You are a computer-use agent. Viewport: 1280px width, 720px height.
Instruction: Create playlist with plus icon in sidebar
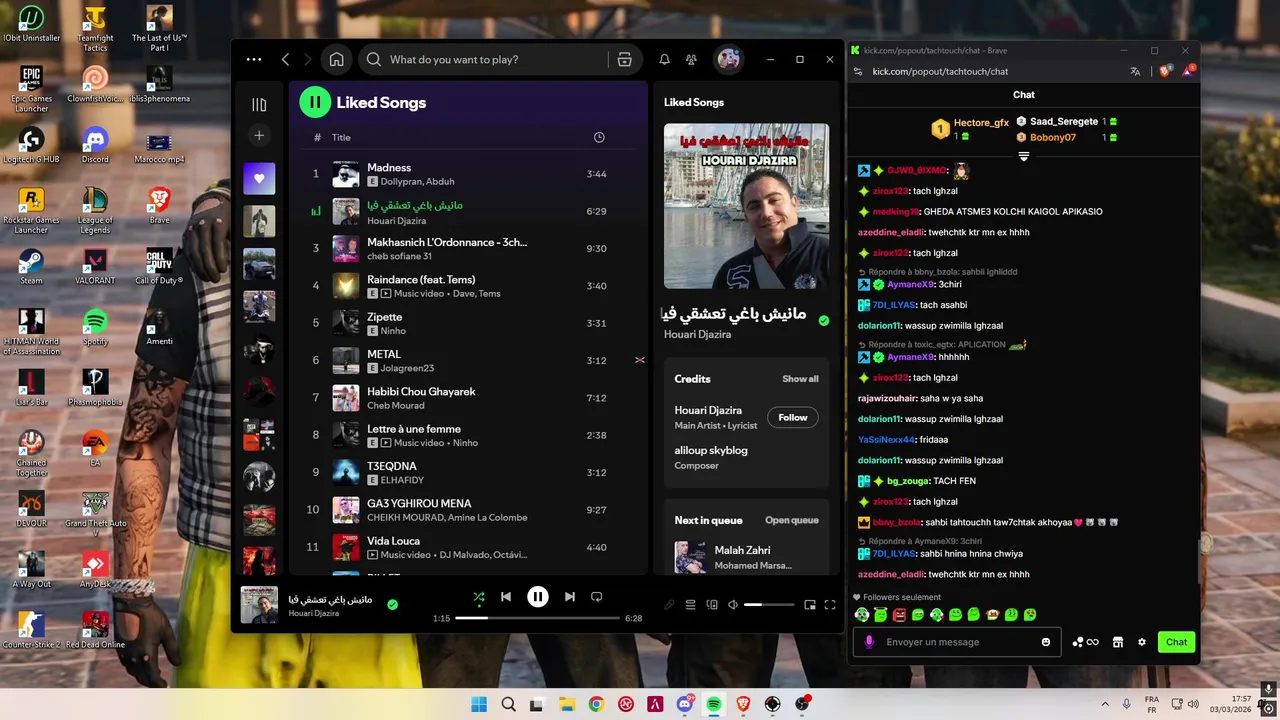(x=259, y=135)
